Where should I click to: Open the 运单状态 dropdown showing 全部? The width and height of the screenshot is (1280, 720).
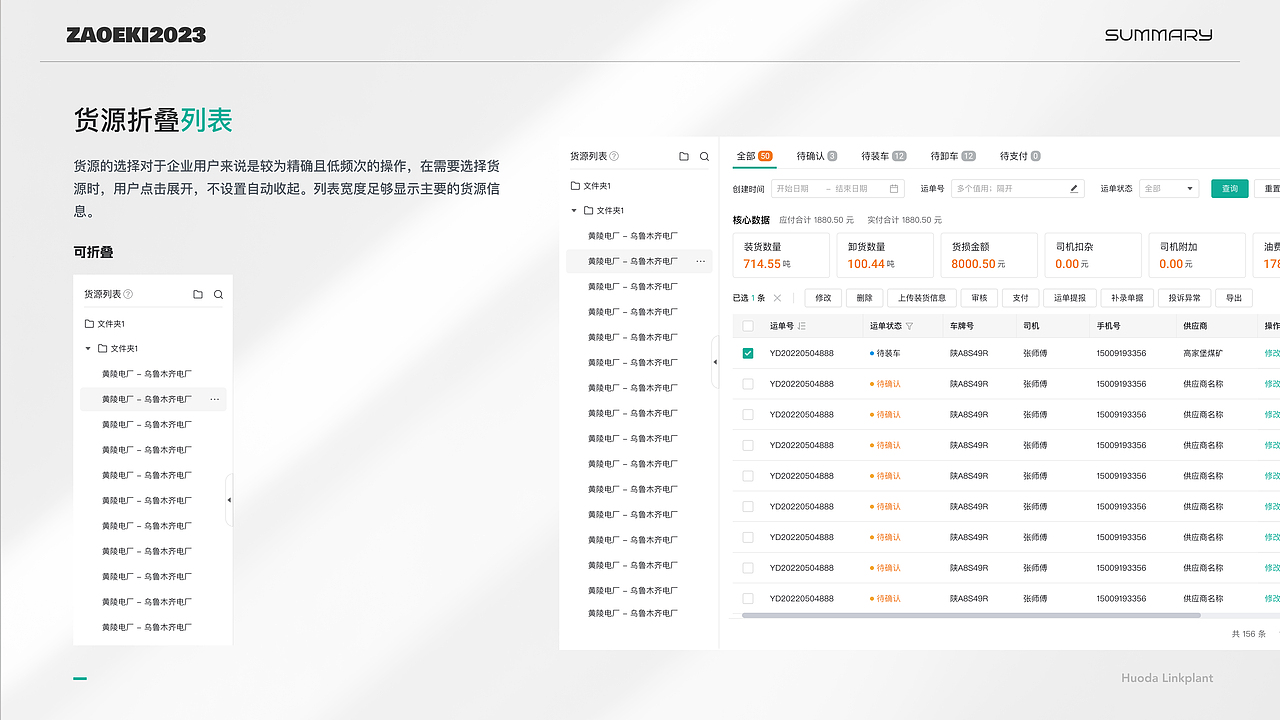tap(1169, 188)
